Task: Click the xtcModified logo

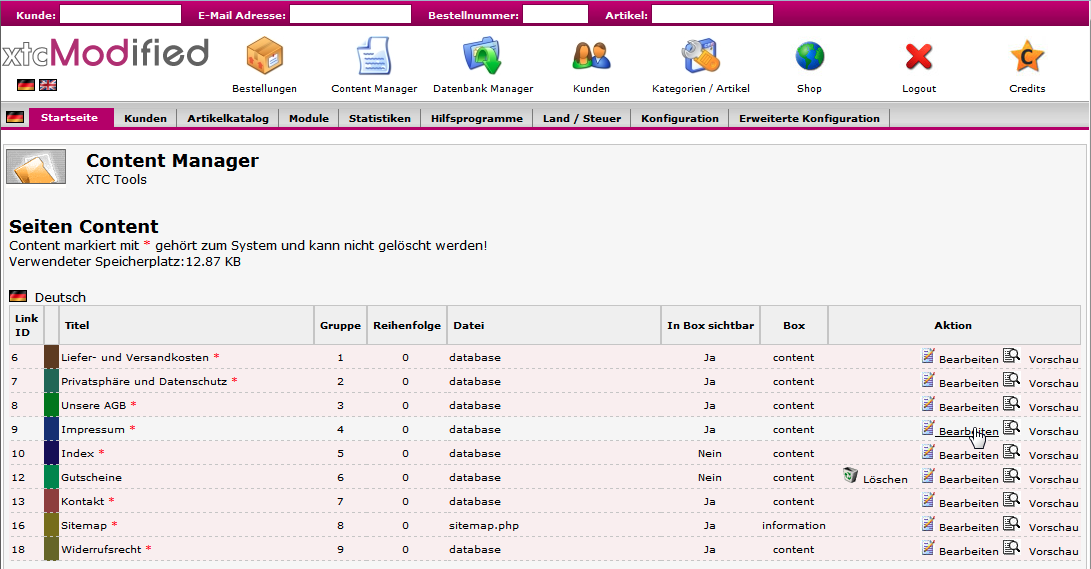Action: tap(105, 53)
